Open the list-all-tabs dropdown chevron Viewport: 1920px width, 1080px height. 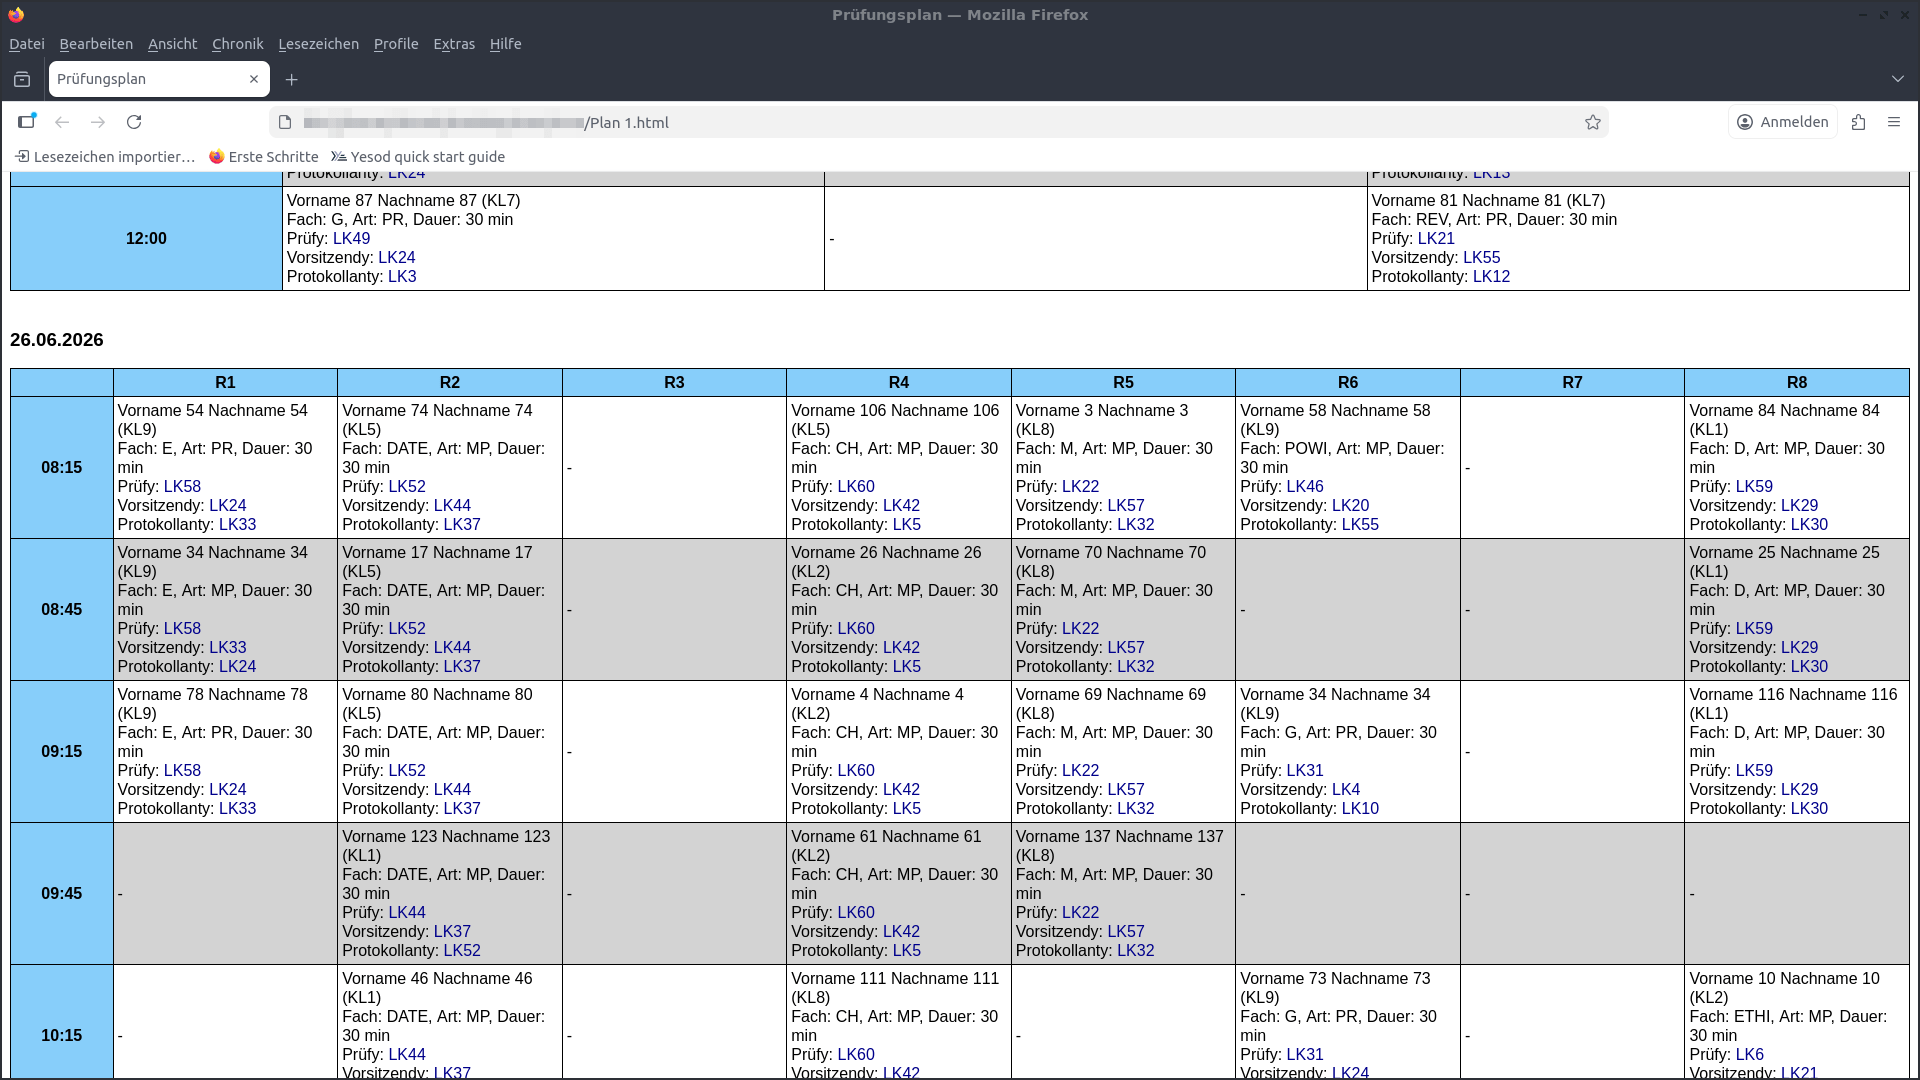pyautogui.click(x=1899, y=79)
